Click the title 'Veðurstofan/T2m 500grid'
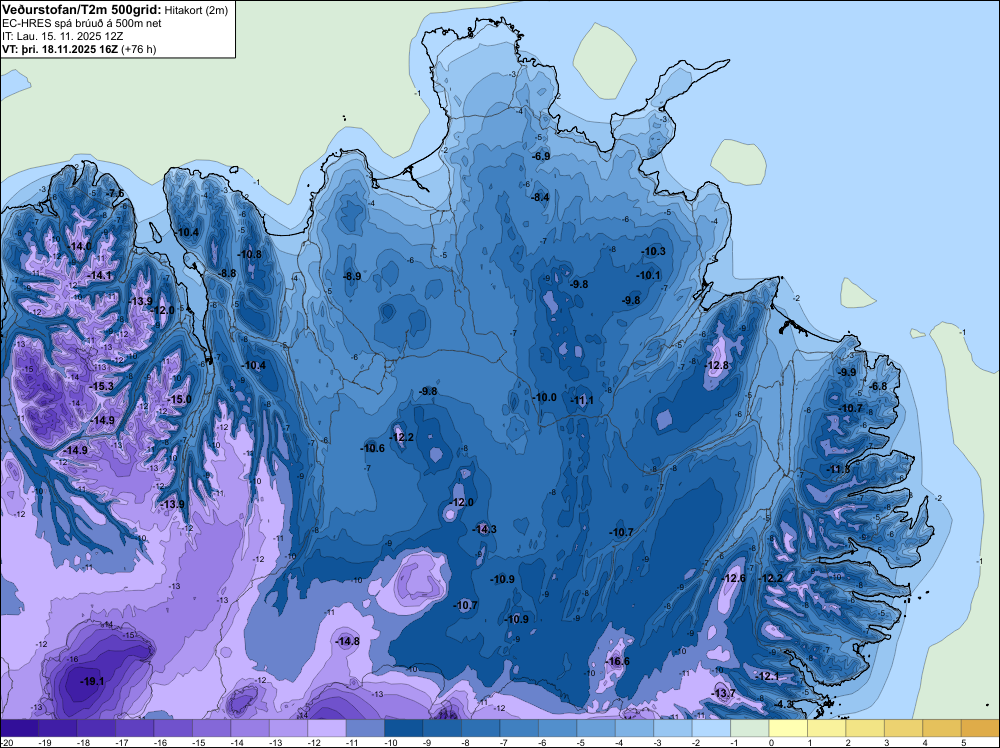1000x748 pixels. [x=81, y=9]
